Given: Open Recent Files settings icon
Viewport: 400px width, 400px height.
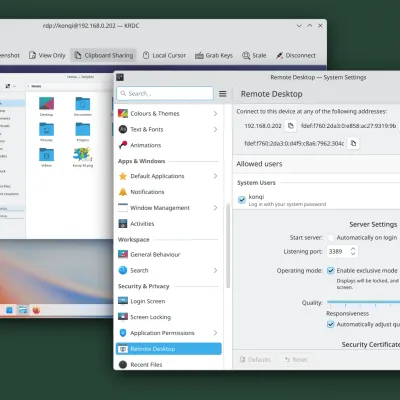Looking at the screenshot, I should coord(123,364).
